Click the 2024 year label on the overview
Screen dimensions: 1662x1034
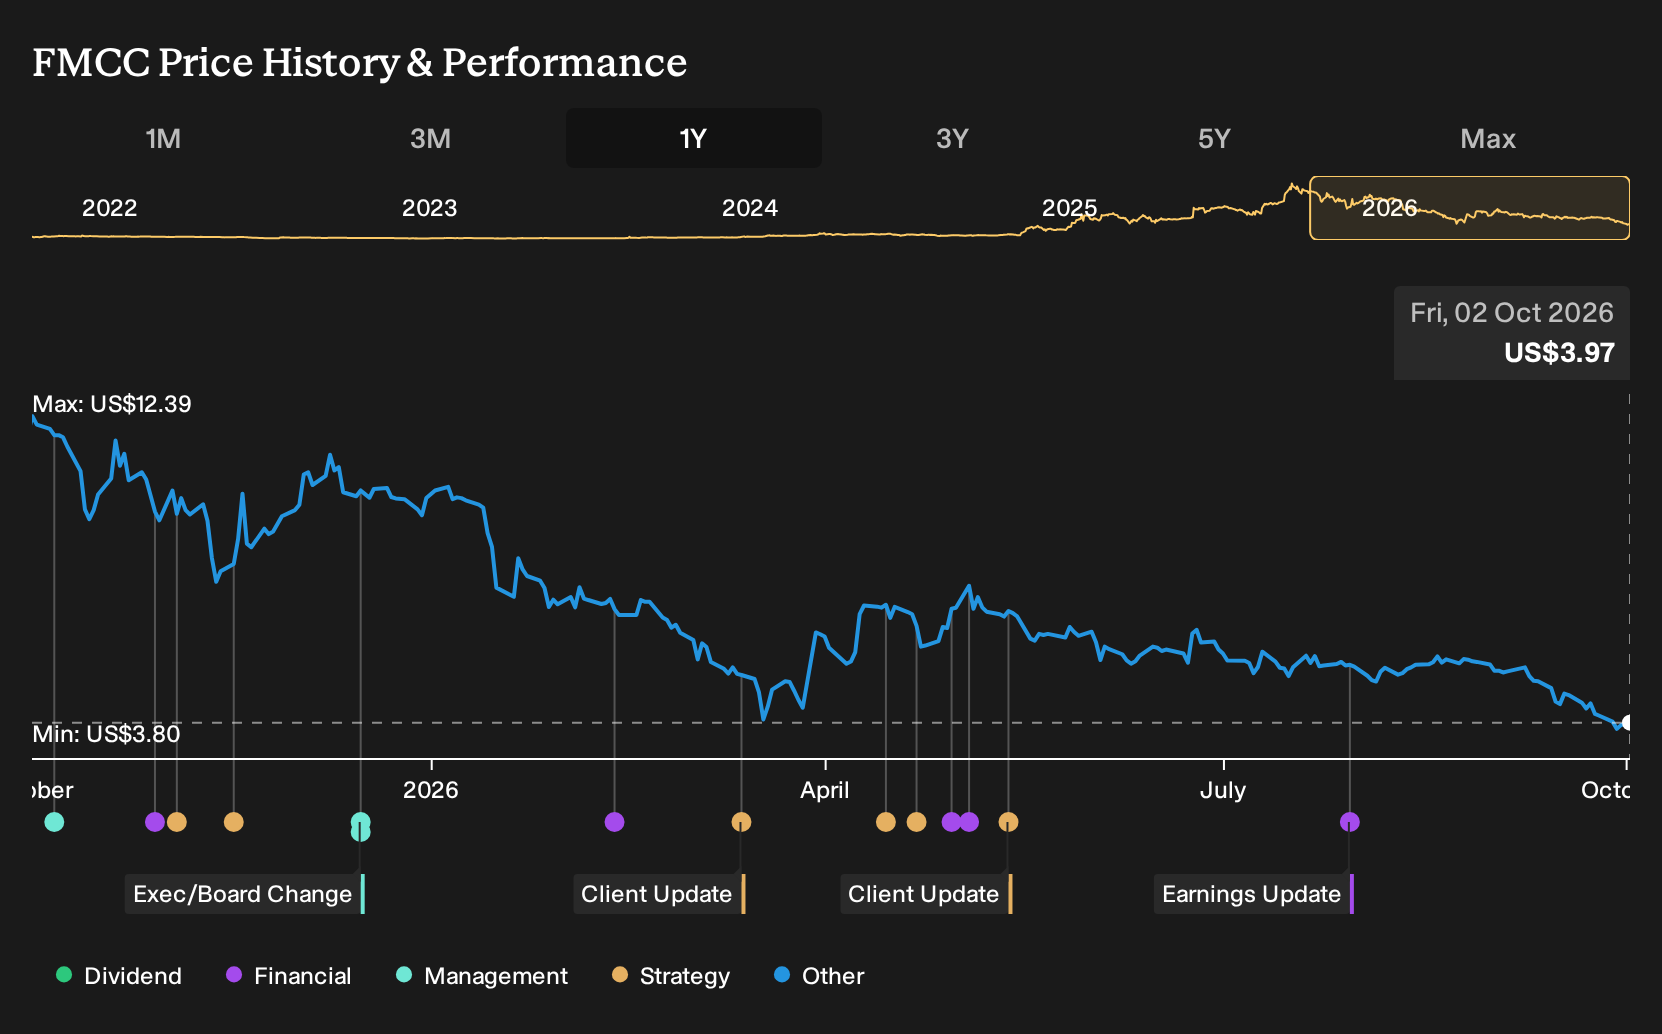pyautogui.click(x=750, y=208)
